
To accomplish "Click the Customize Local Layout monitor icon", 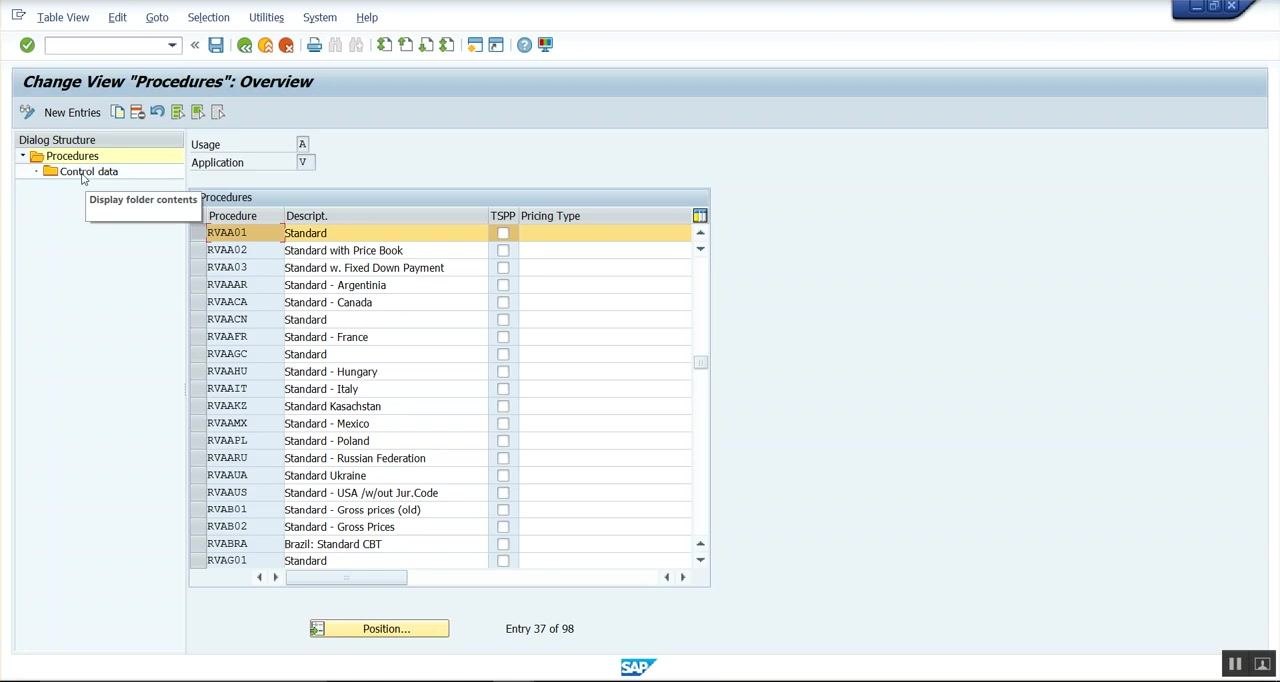I will [x=545, y=45].
